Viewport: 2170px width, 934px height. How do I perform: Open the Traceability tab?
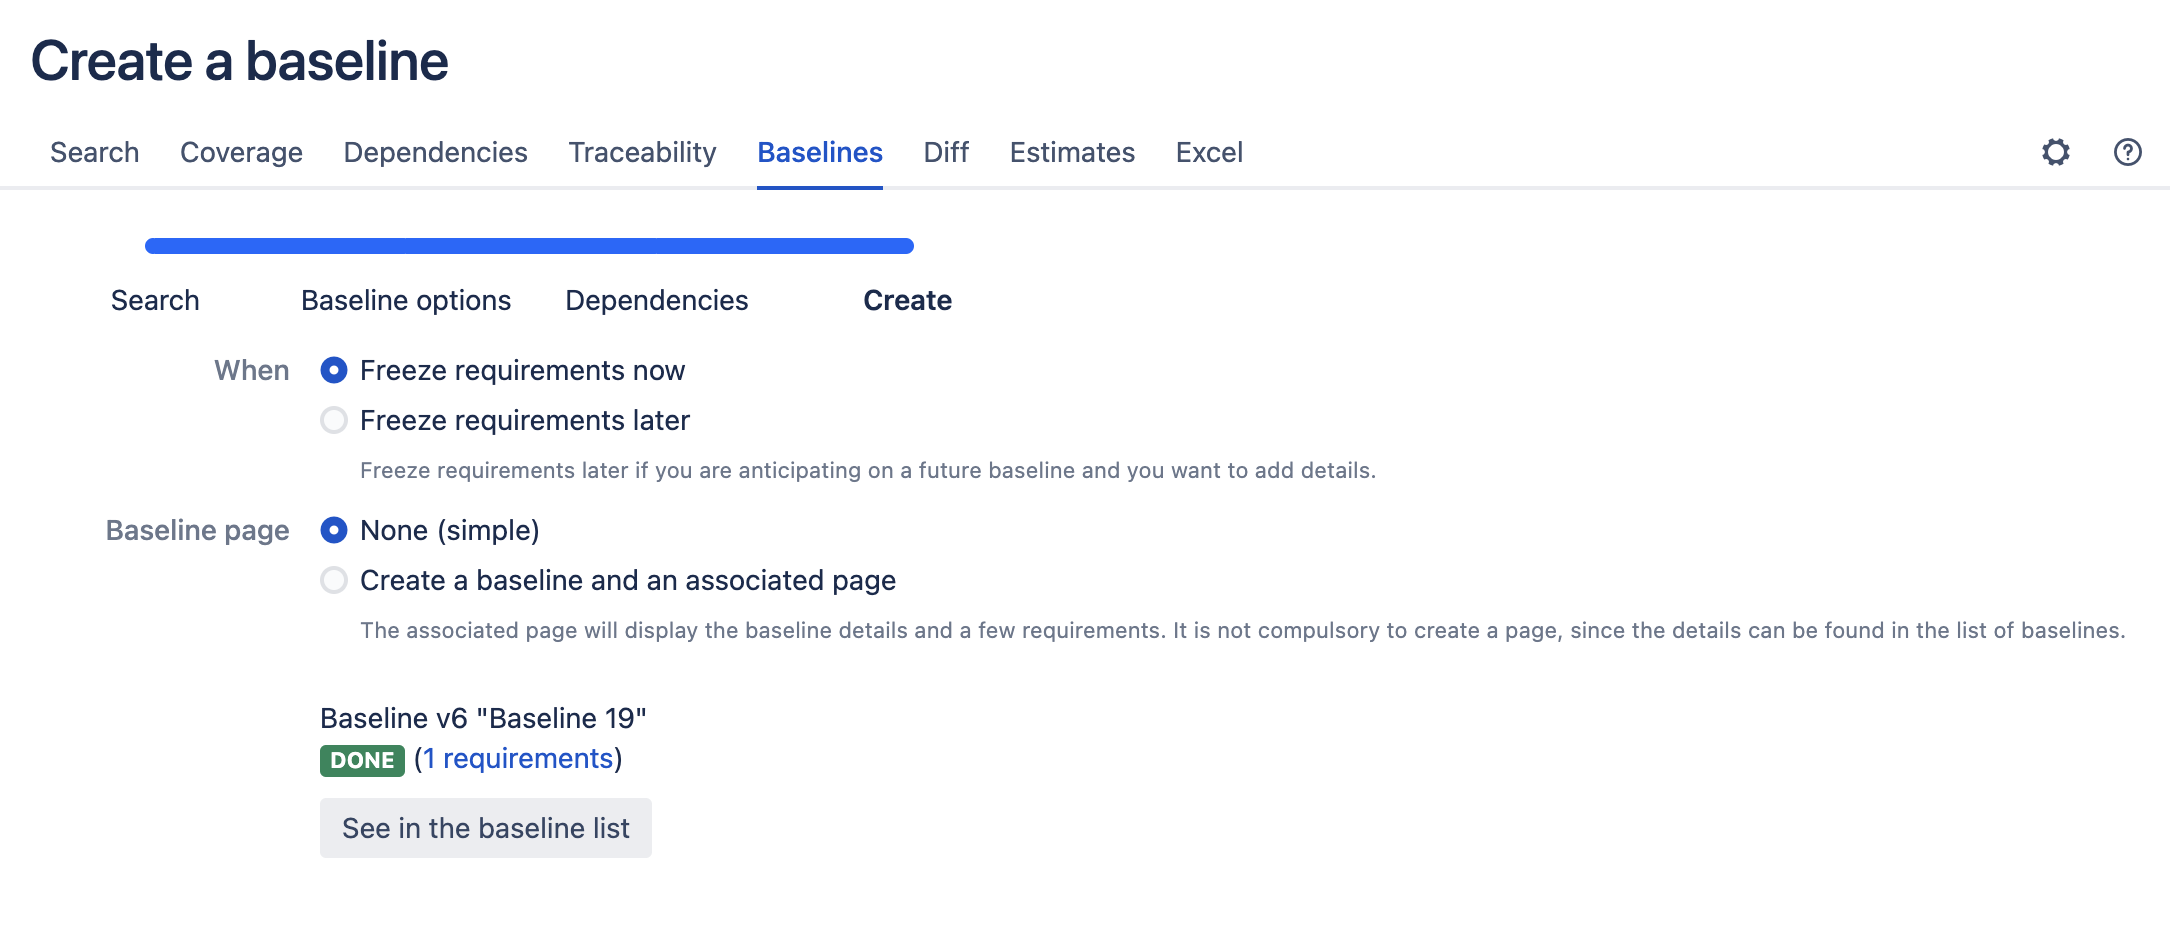642,153
